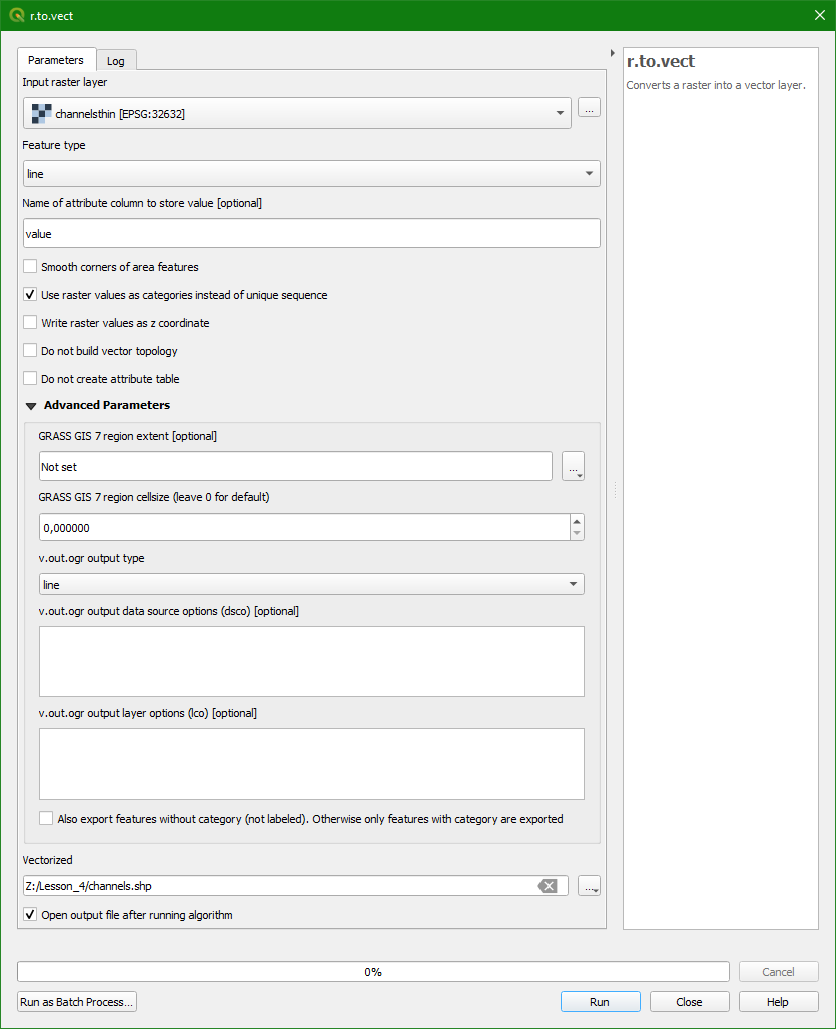The height and width of the screenshot is (1029, 836).
Task: Open Run as Batch Process
Action: (x=76, y=1001)
